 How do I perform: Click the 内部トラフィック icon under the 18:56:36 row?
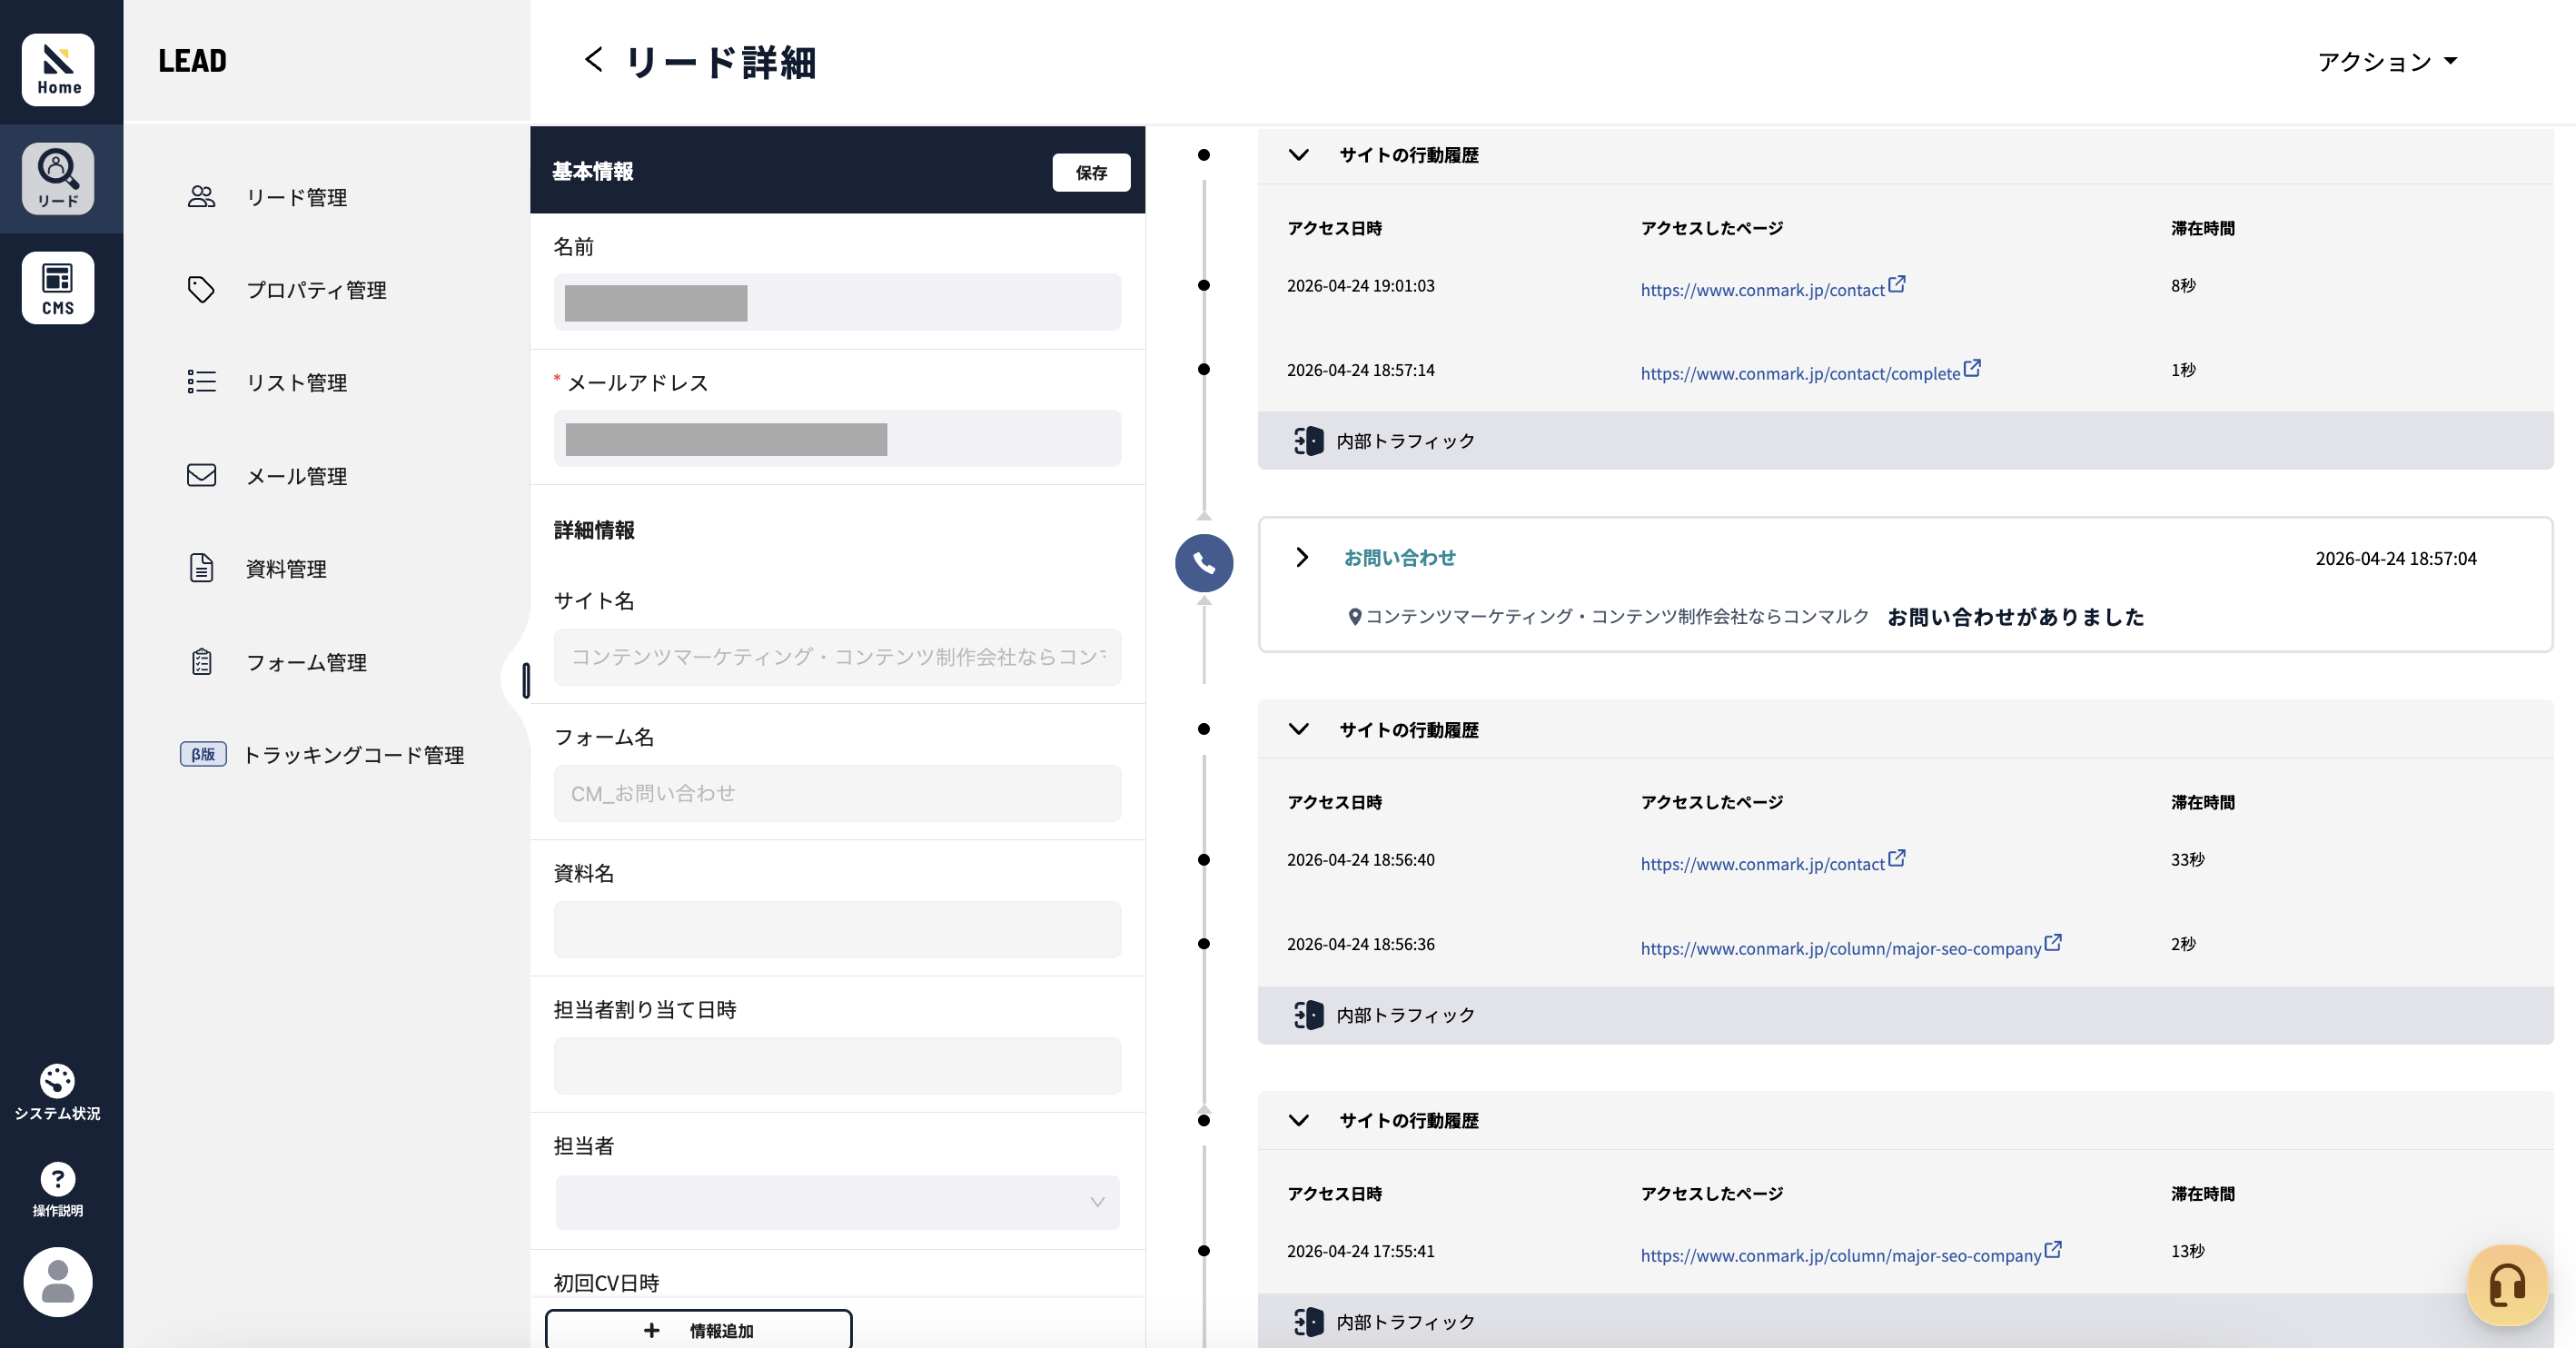coord(1308,1015)
